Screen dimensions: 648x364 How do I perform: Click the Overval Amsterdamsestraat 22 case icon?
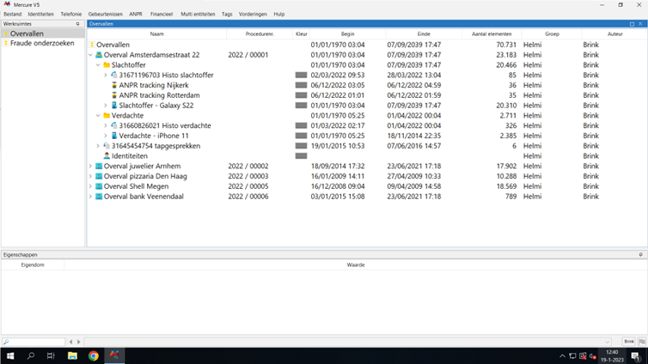pos(99,55)
